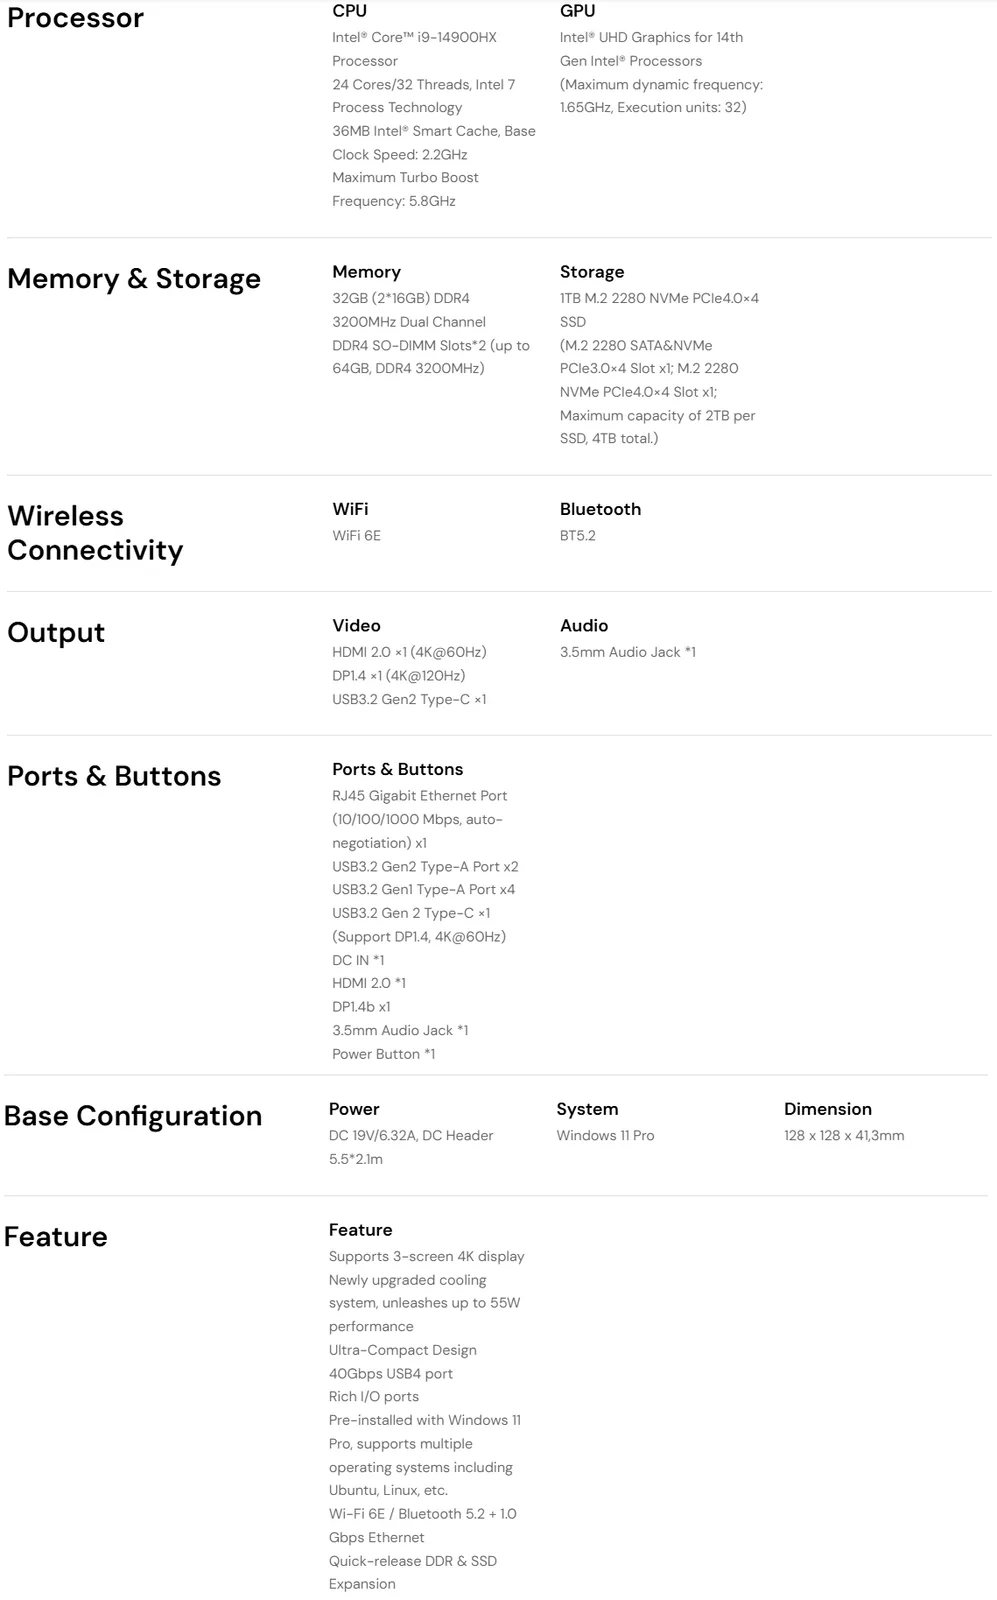Click the Power subheading

click(x=354, y=1109)
